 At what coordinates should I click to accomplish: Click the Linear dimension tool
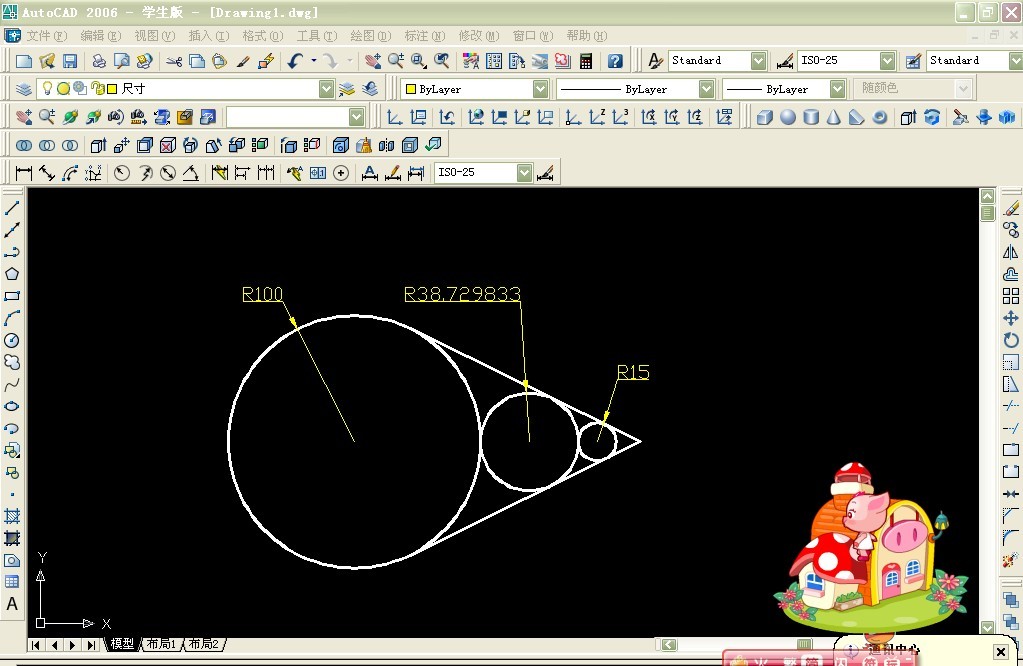click(x=24, y=173)
